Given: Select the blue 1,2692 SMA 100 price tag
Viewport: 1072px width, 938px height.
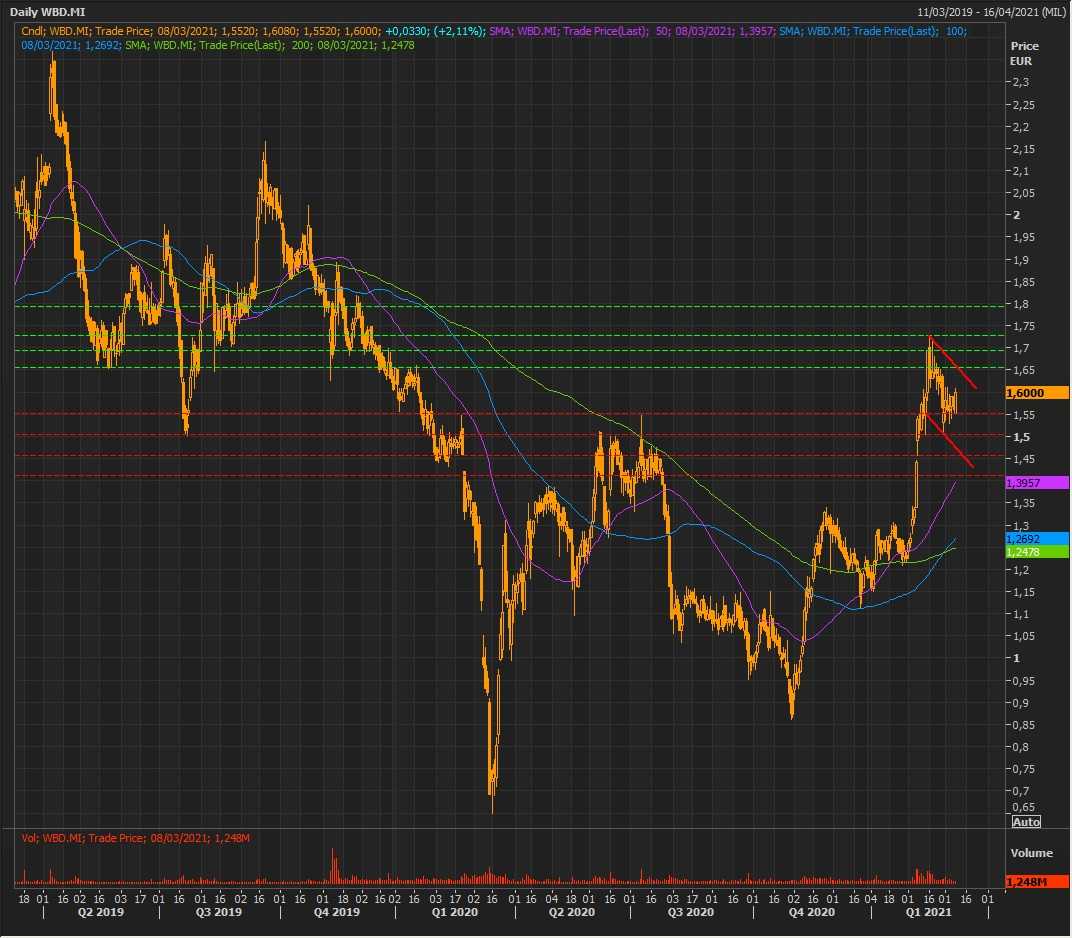Looking at the screenshot, I should [x=1025, y=538].
